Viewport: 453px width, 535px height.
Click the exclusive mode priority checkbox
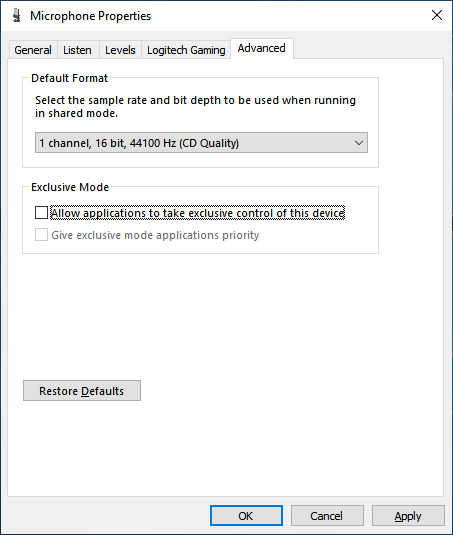coord(41,235)
